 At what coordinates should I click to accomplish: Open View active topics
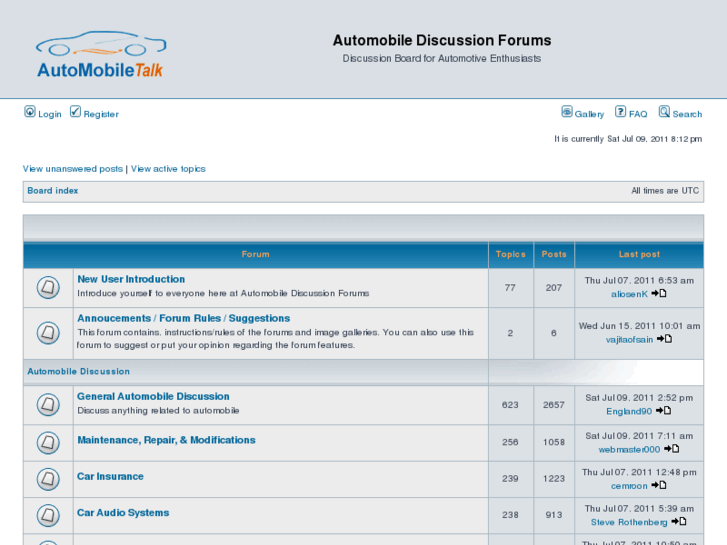pyautogui.click(x=168, y=169)
